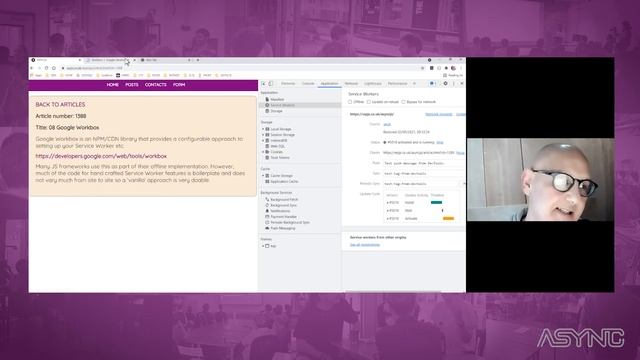The height and width of the screenshot is (360, 640).
Task: Expand the Local Storage tree node
Action: click(x=263, y=129)
